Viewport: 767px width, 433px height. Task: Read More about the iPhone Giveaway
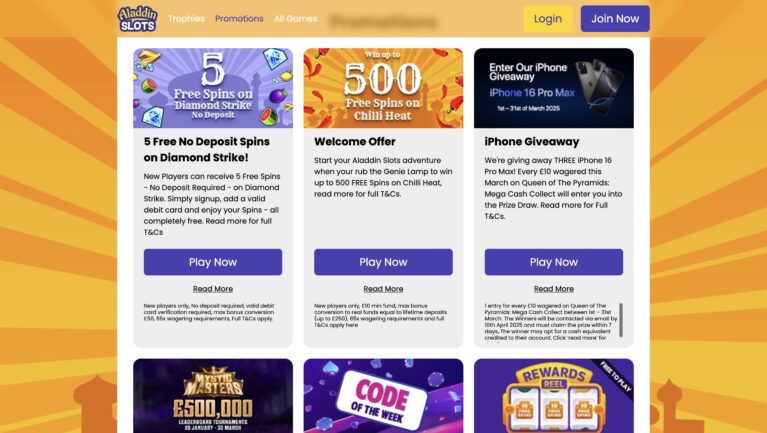pyautogui.click(x=554, y=289)
